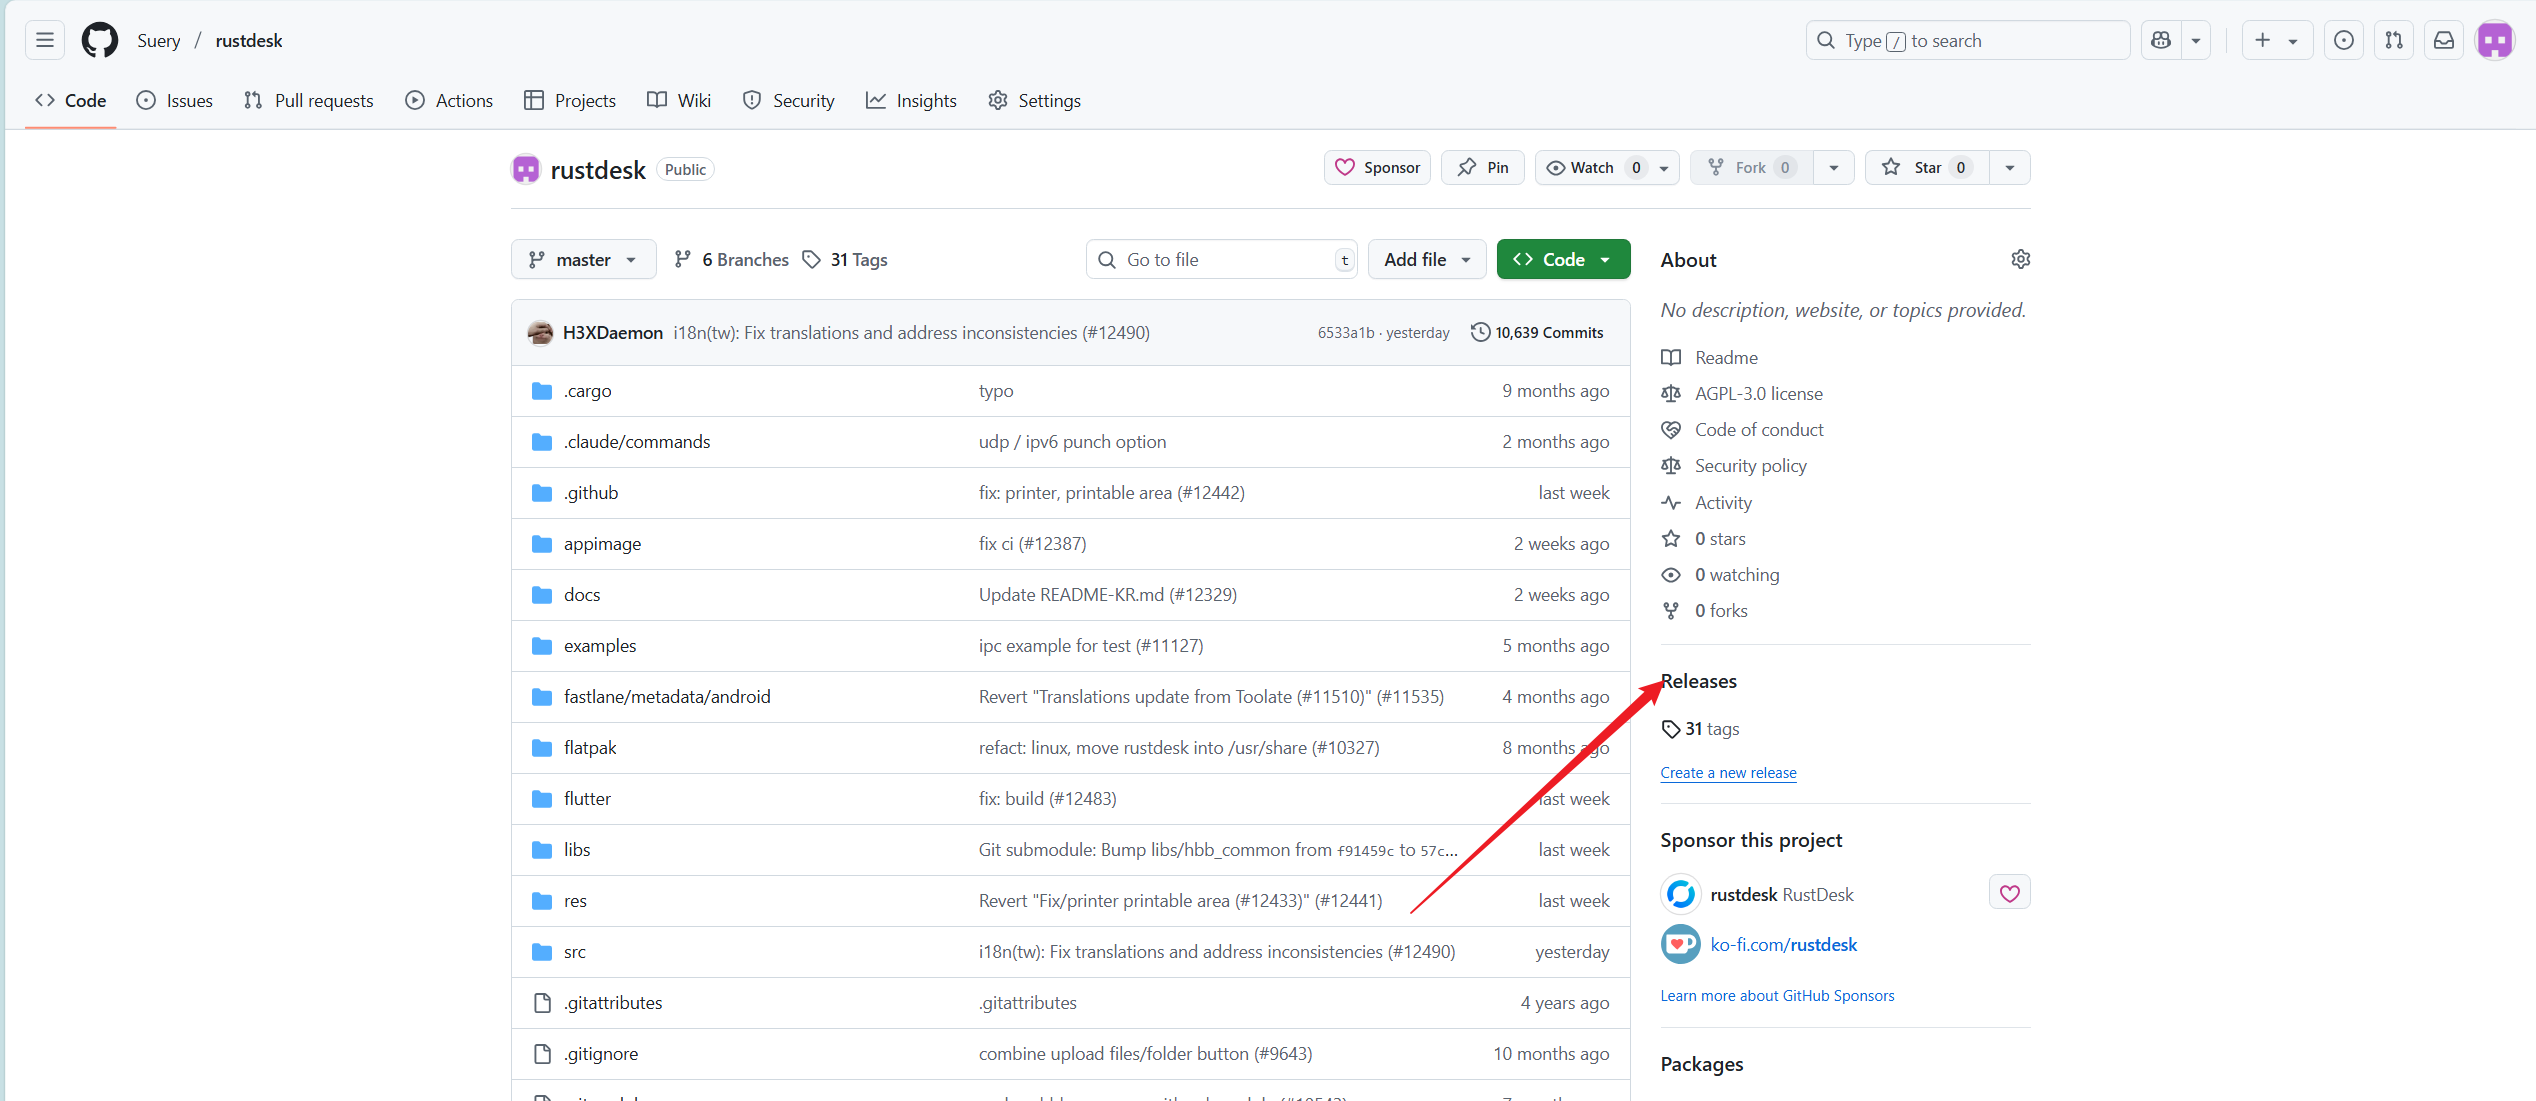Switch to the Pull requests tab
The width and height of the screenshot is (2536, 1101).
309,100
